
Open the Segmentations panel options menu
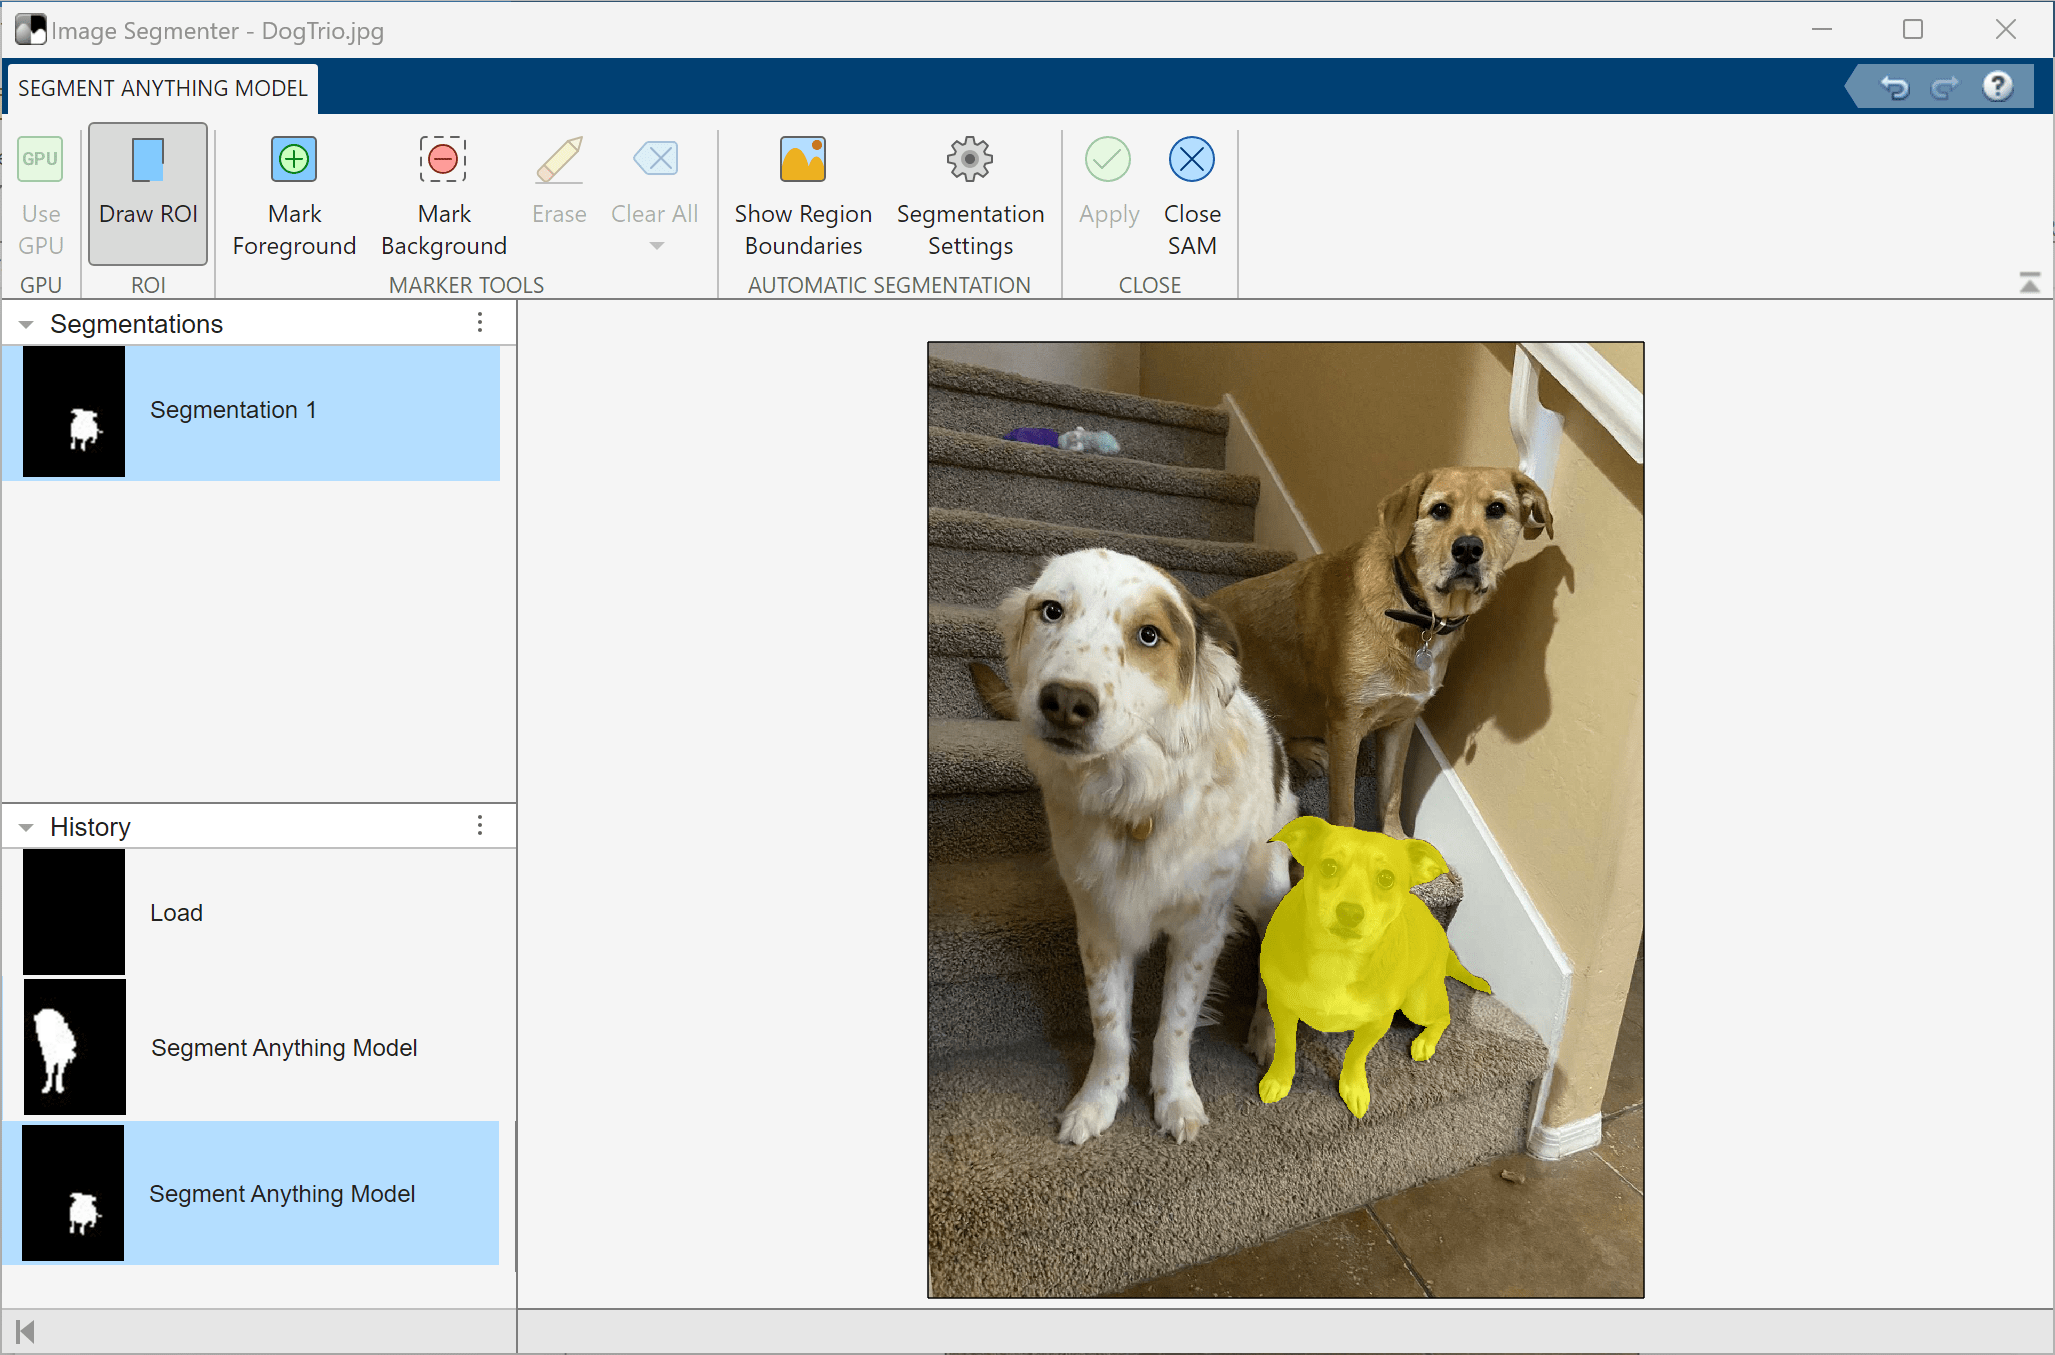point(480,323)
